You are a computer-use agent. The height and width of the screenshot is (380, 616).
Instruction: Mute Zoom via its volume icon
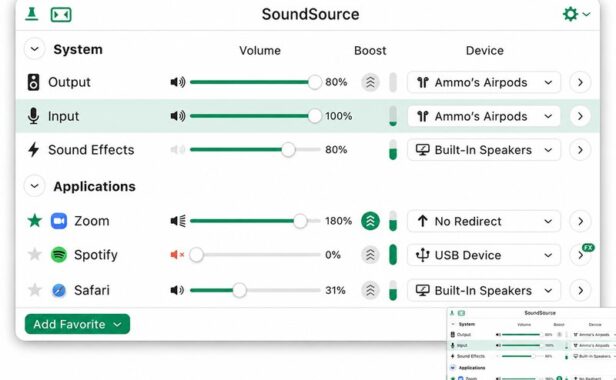(x=178, y=221)
